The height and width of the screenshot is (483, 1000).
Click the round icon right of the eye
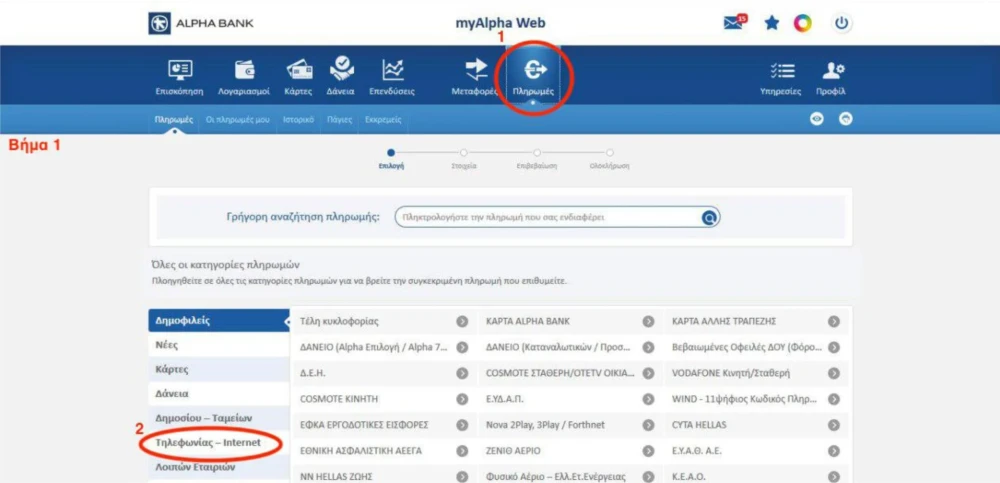(x=846, y=119)
